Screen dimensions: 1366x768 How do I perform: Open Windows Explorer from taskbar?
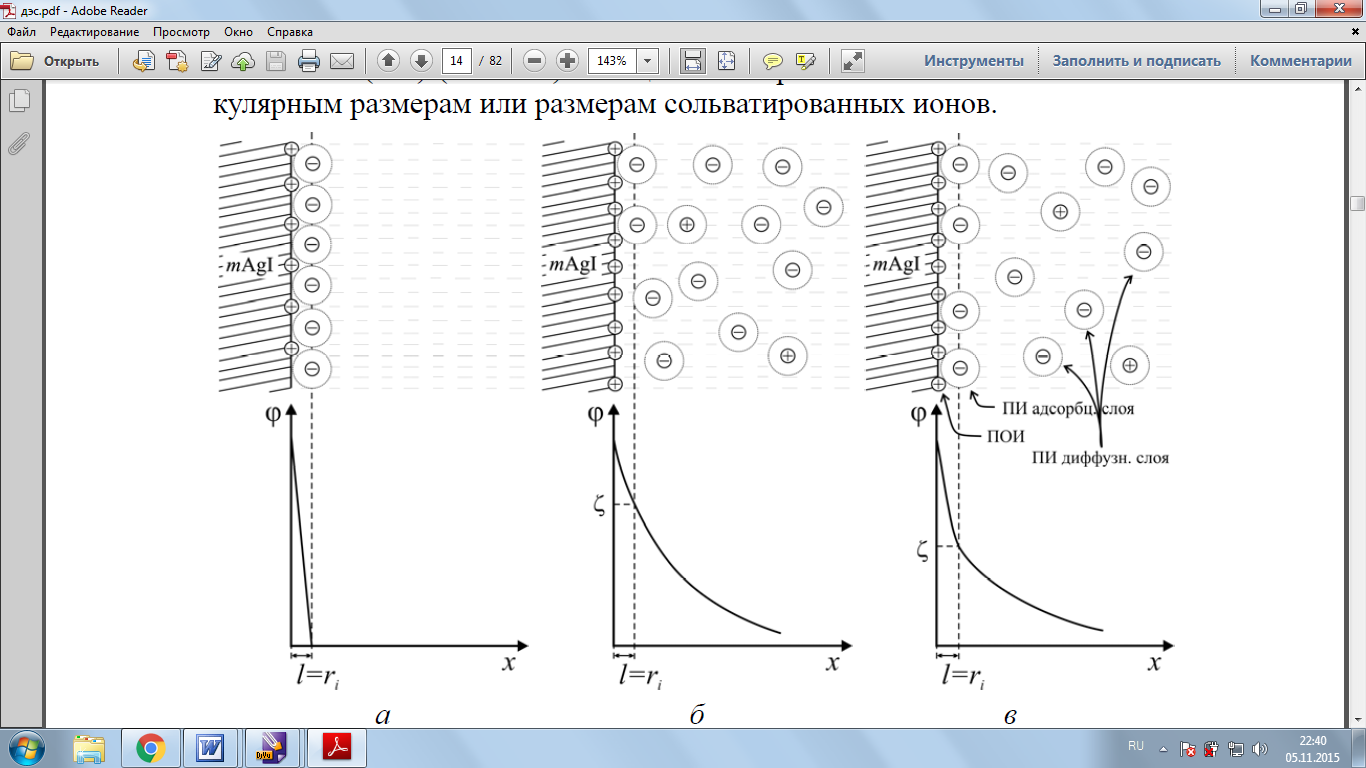pos(89,747)
